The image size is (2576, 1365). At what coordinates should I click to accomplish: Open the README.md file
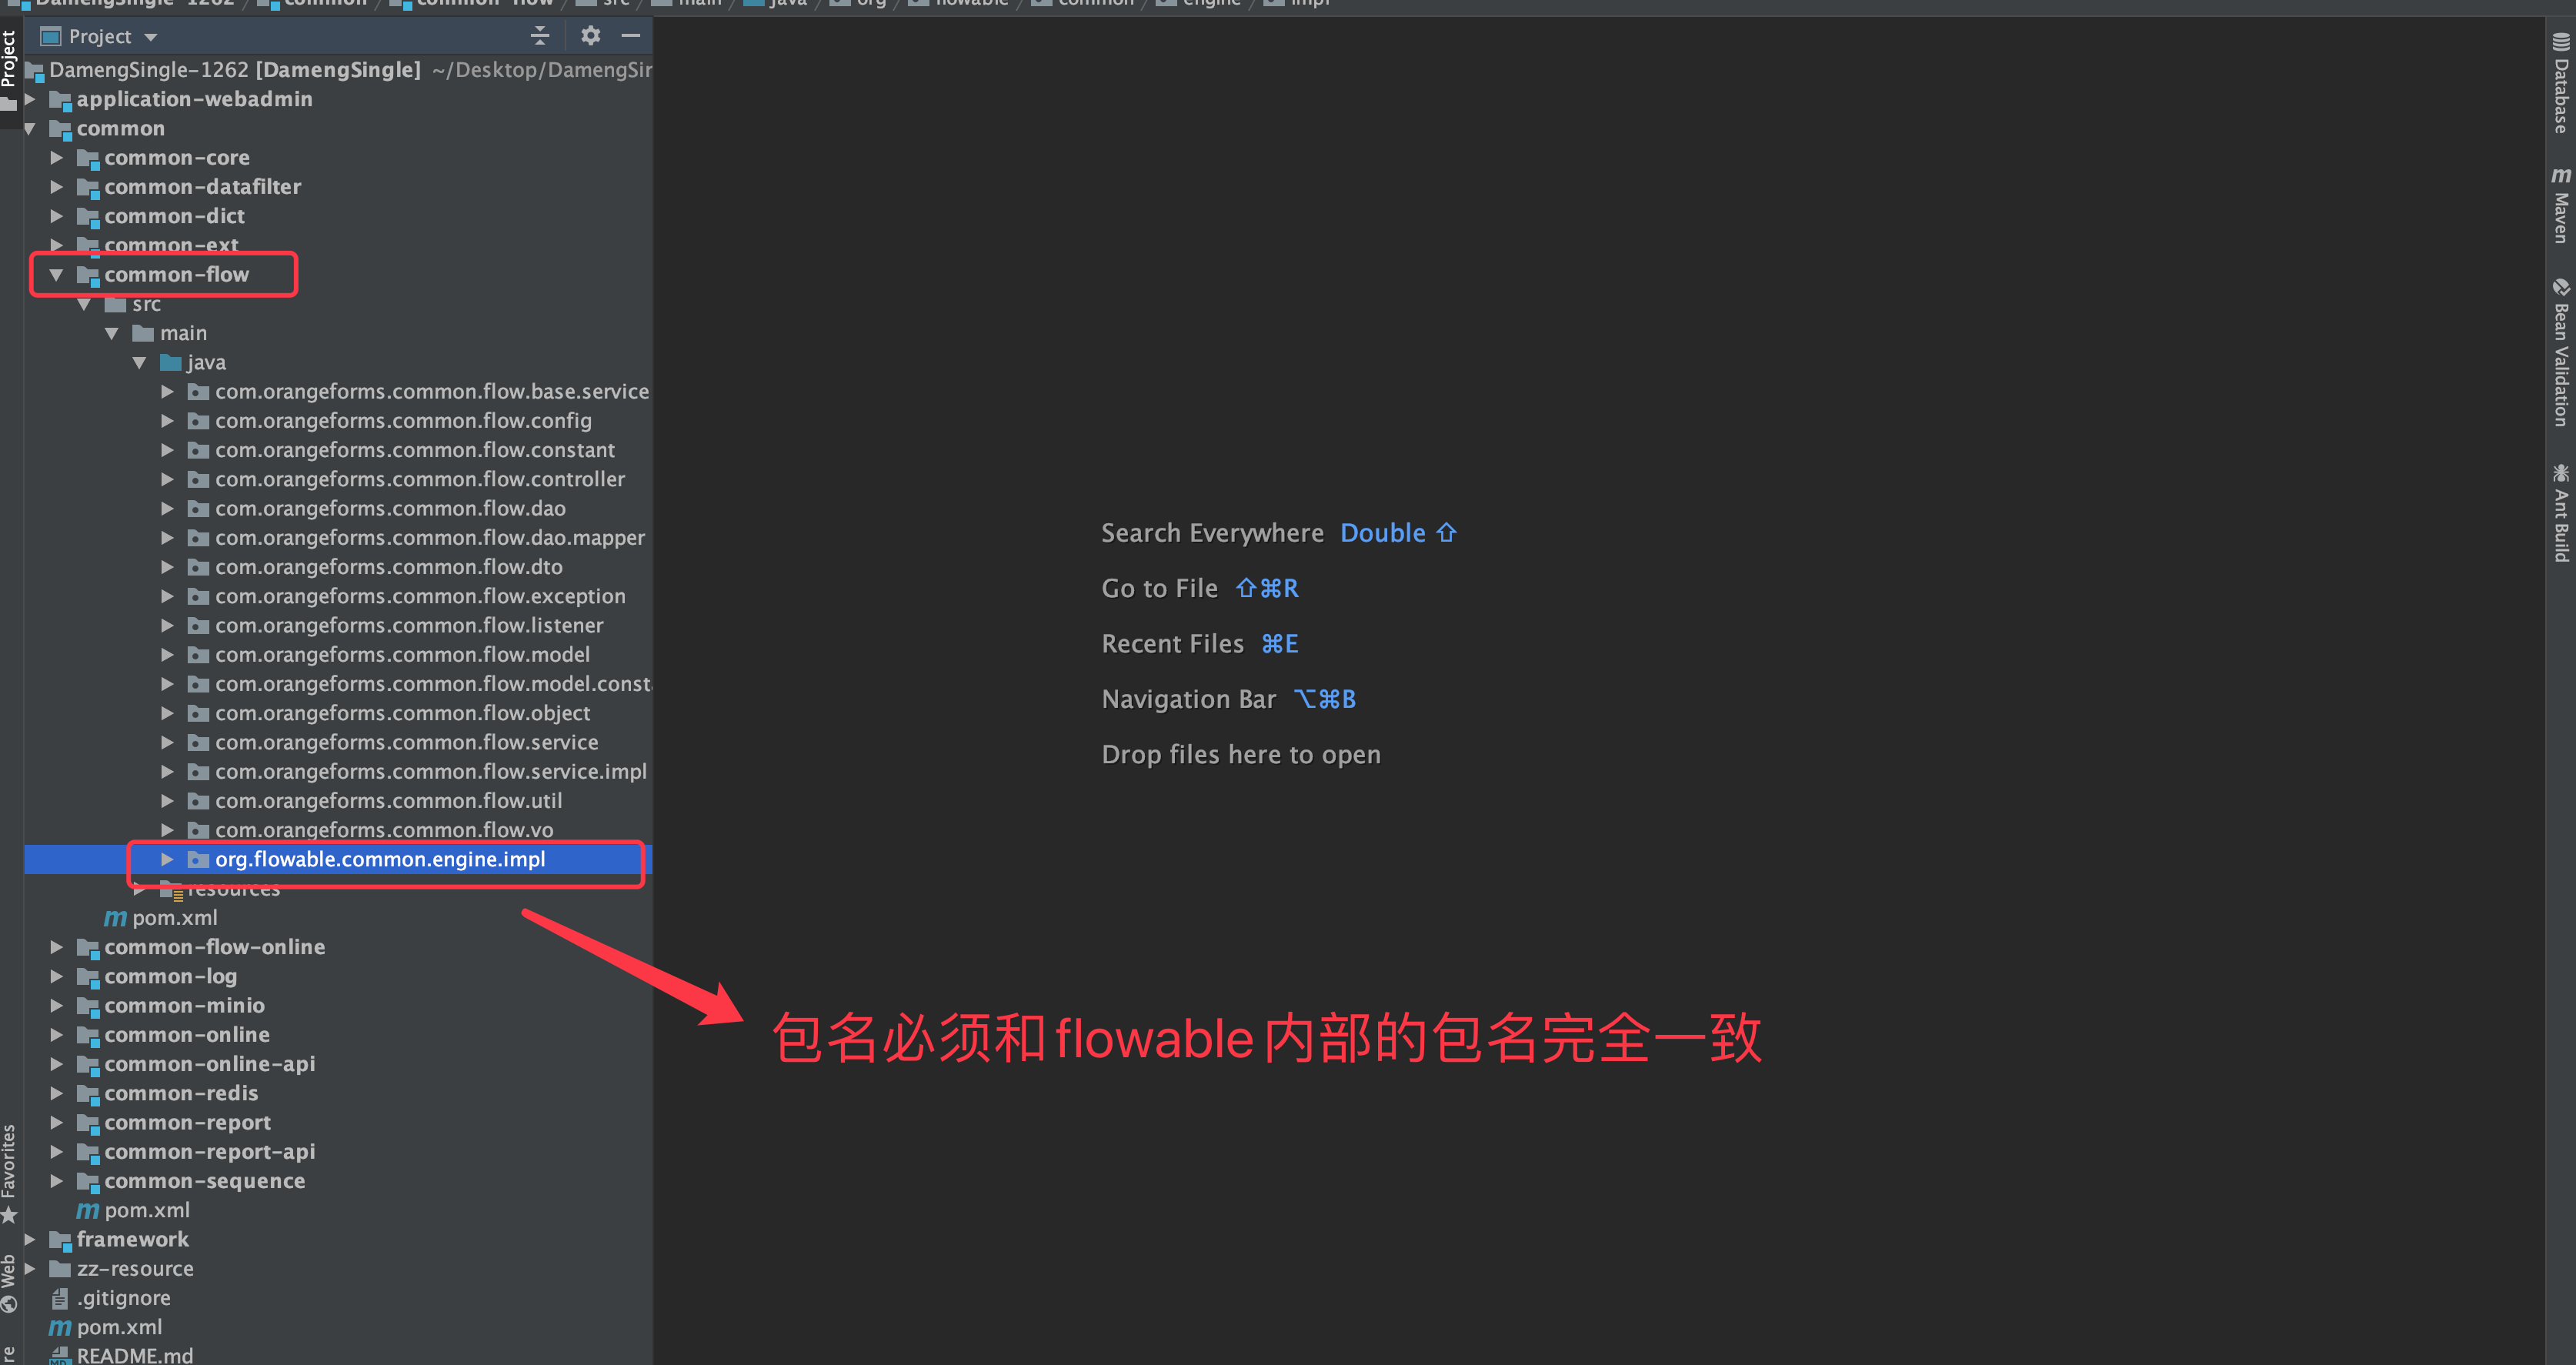click(135, 1355)
